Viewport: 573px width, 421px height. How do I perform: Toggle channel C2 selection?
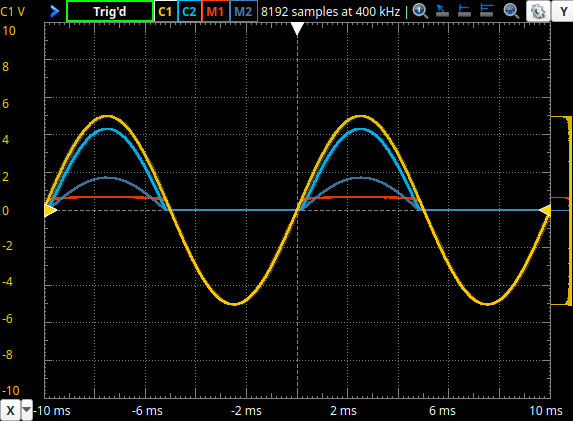(189, 12)
